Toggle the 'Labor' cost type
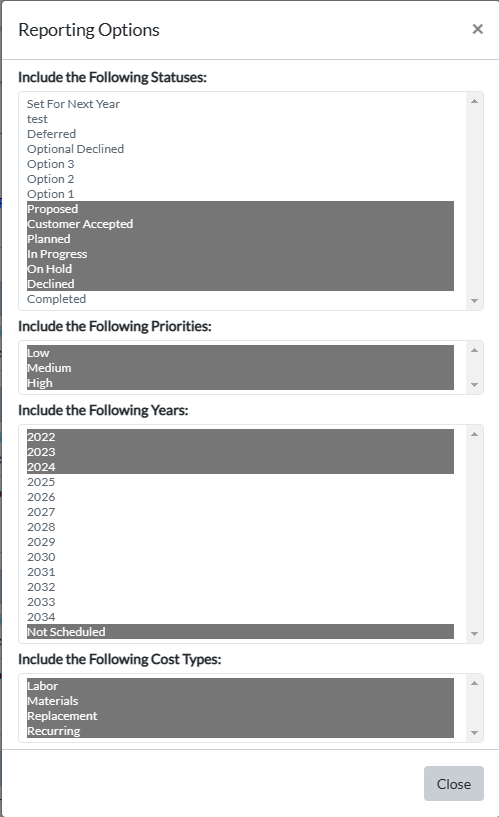The height and width of the screenshot is (817, 499). pyautogui.click(x=240, y=686)
